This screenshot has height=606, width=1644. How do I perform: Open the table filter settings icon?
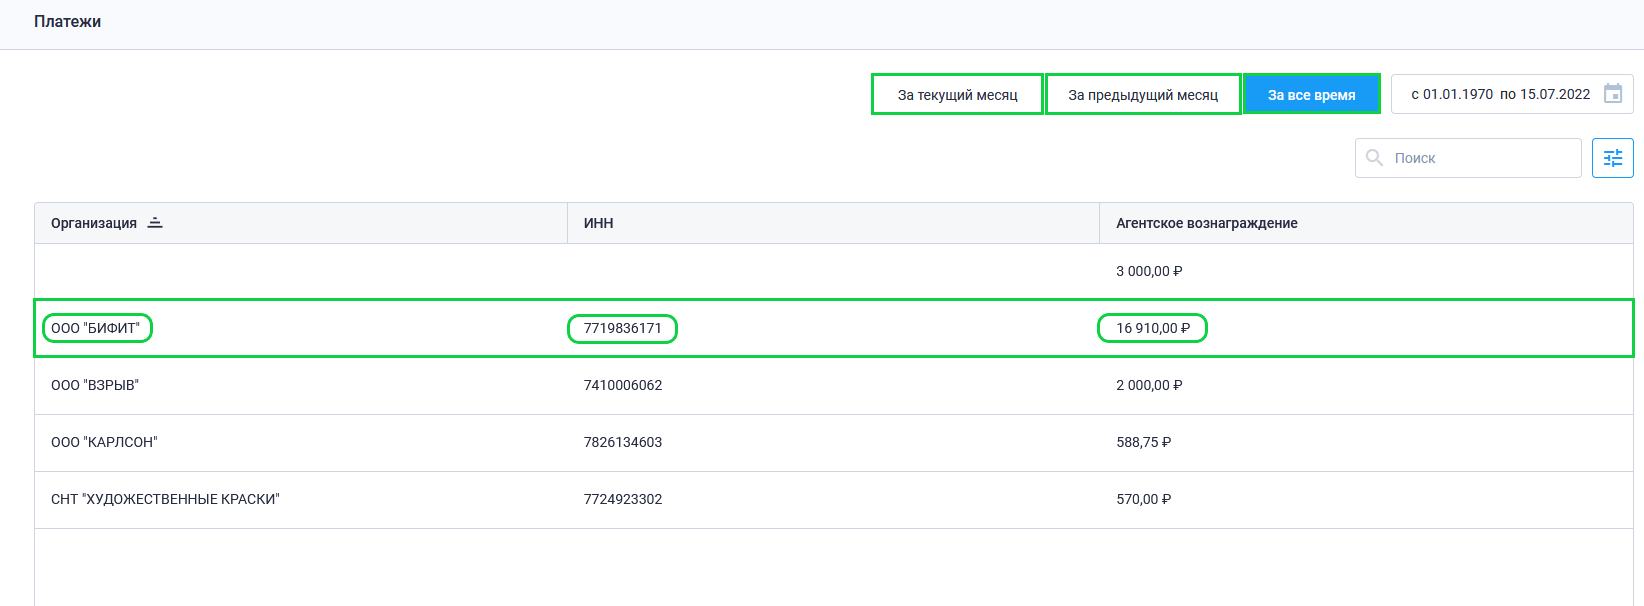pos(1613,158)
